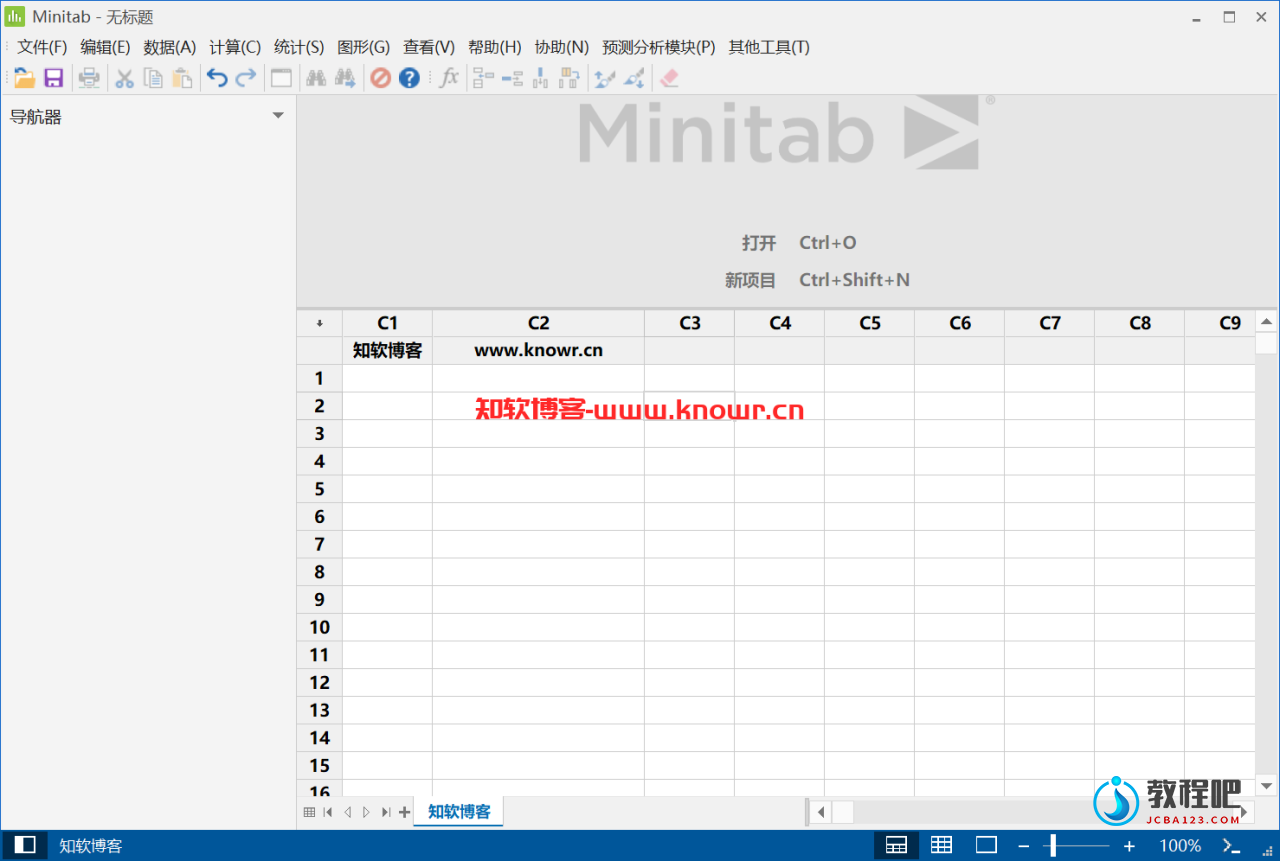Click the horizontal scrollbar left arrow
This screenshot has width=1280, height=861.
[821, 811]
